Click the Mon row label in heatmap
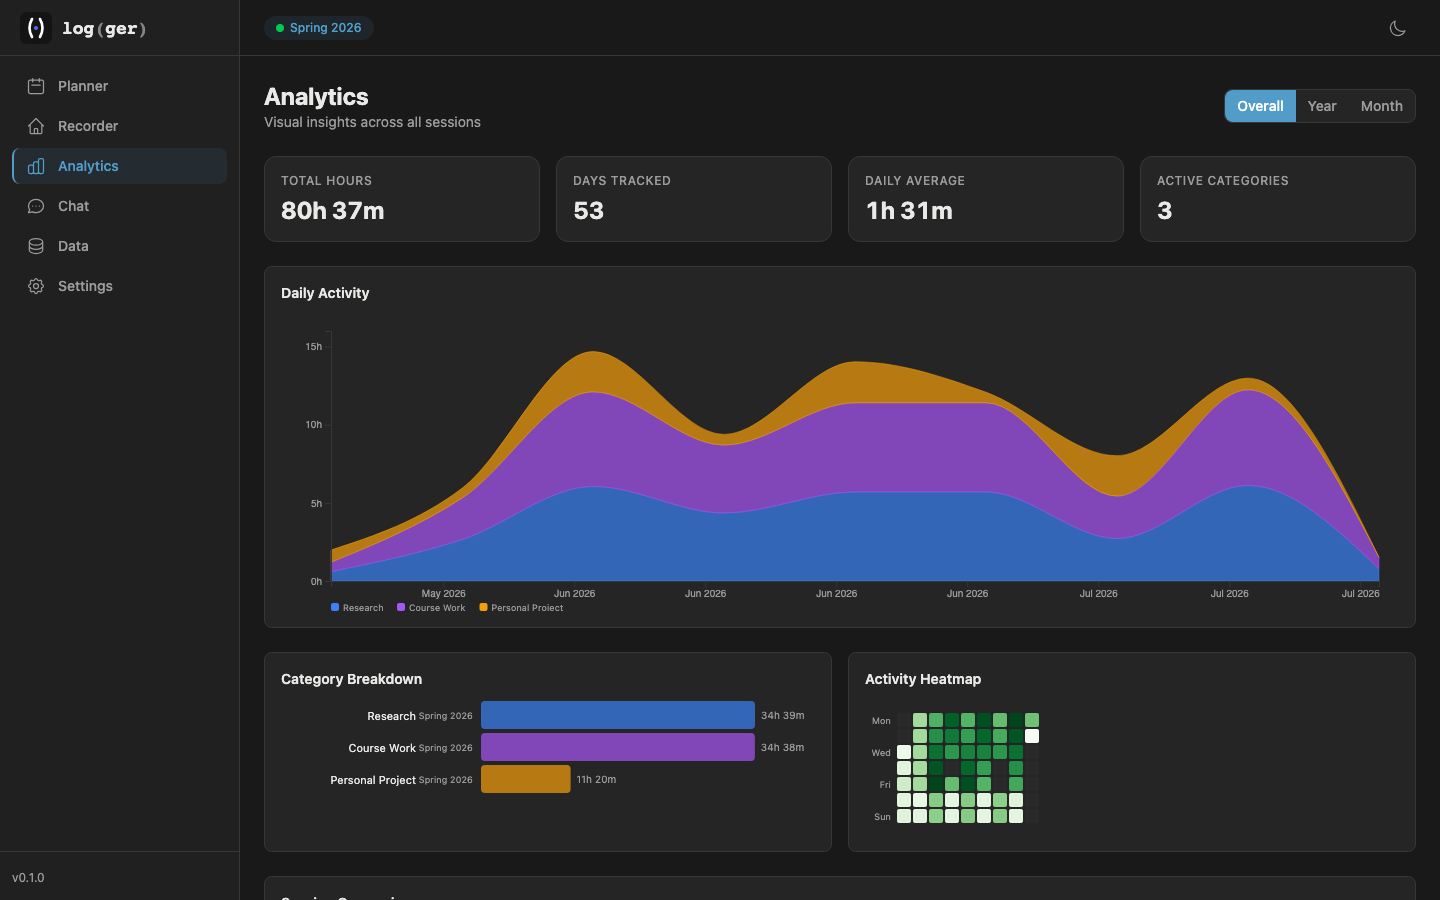 (881, 721)
